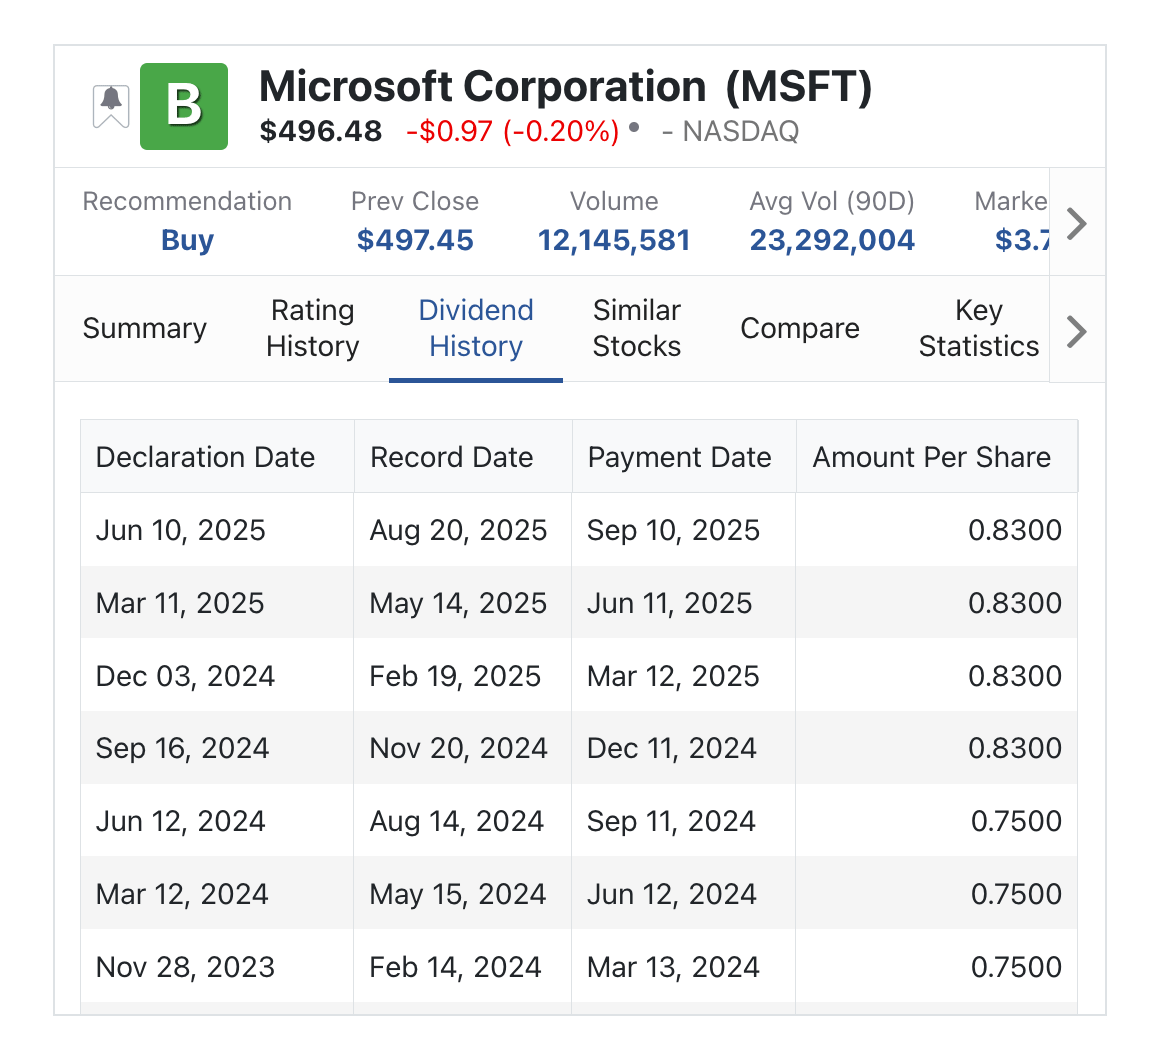Click the Prev Close value $497.45
The image size is (1160, 1060).
click(415, 241)
